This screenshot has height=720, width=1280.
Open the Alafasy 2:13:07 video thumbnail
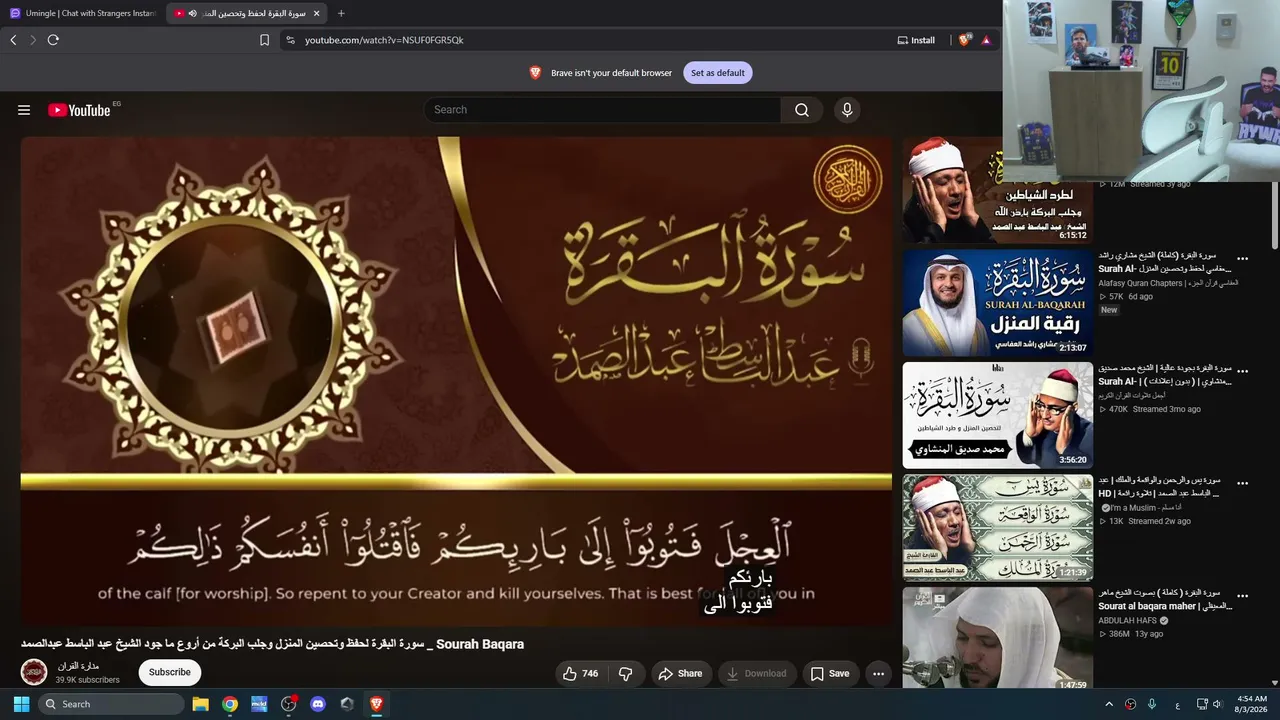coord(997,303)
